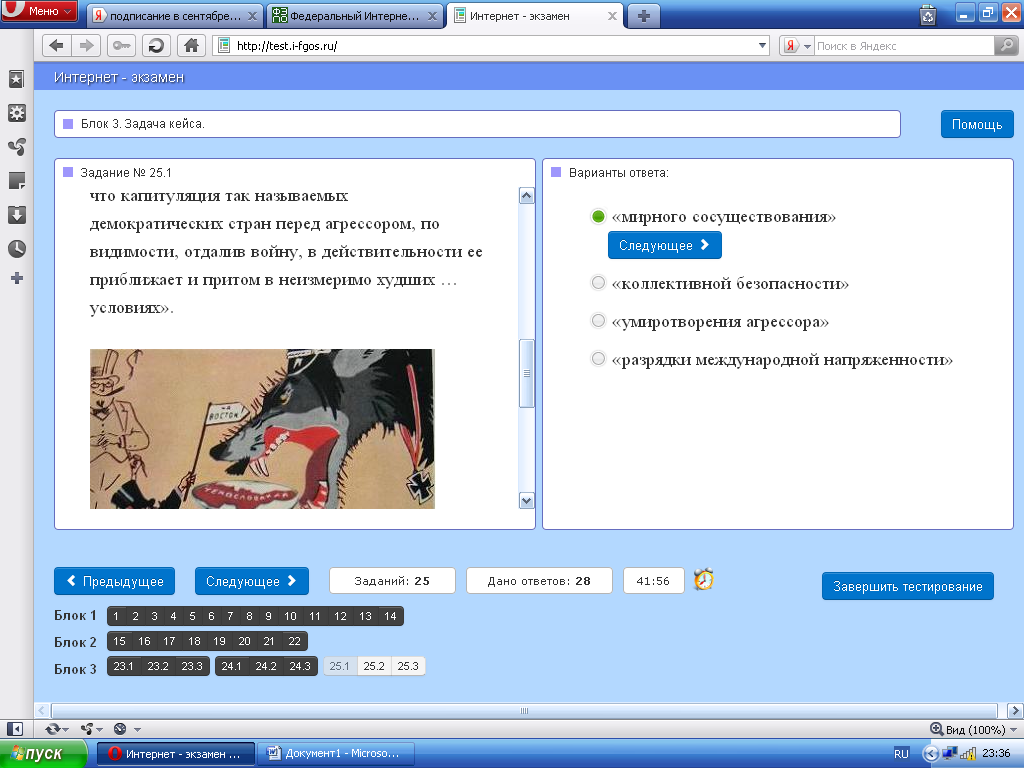Image resolution: width=1024 pixels, height=768 pixels.
Task: Toggle the side panel button in status bar
Action: tap(15, 729)
